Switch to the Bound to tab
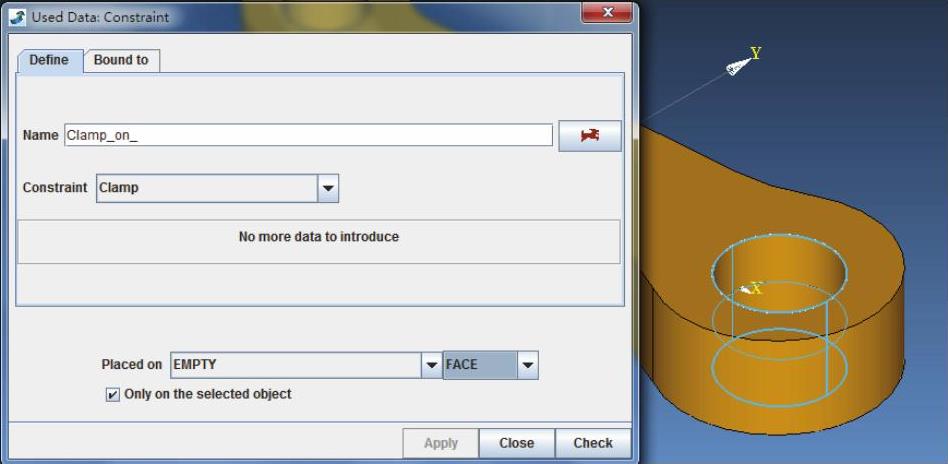 (x=121, y=61)
